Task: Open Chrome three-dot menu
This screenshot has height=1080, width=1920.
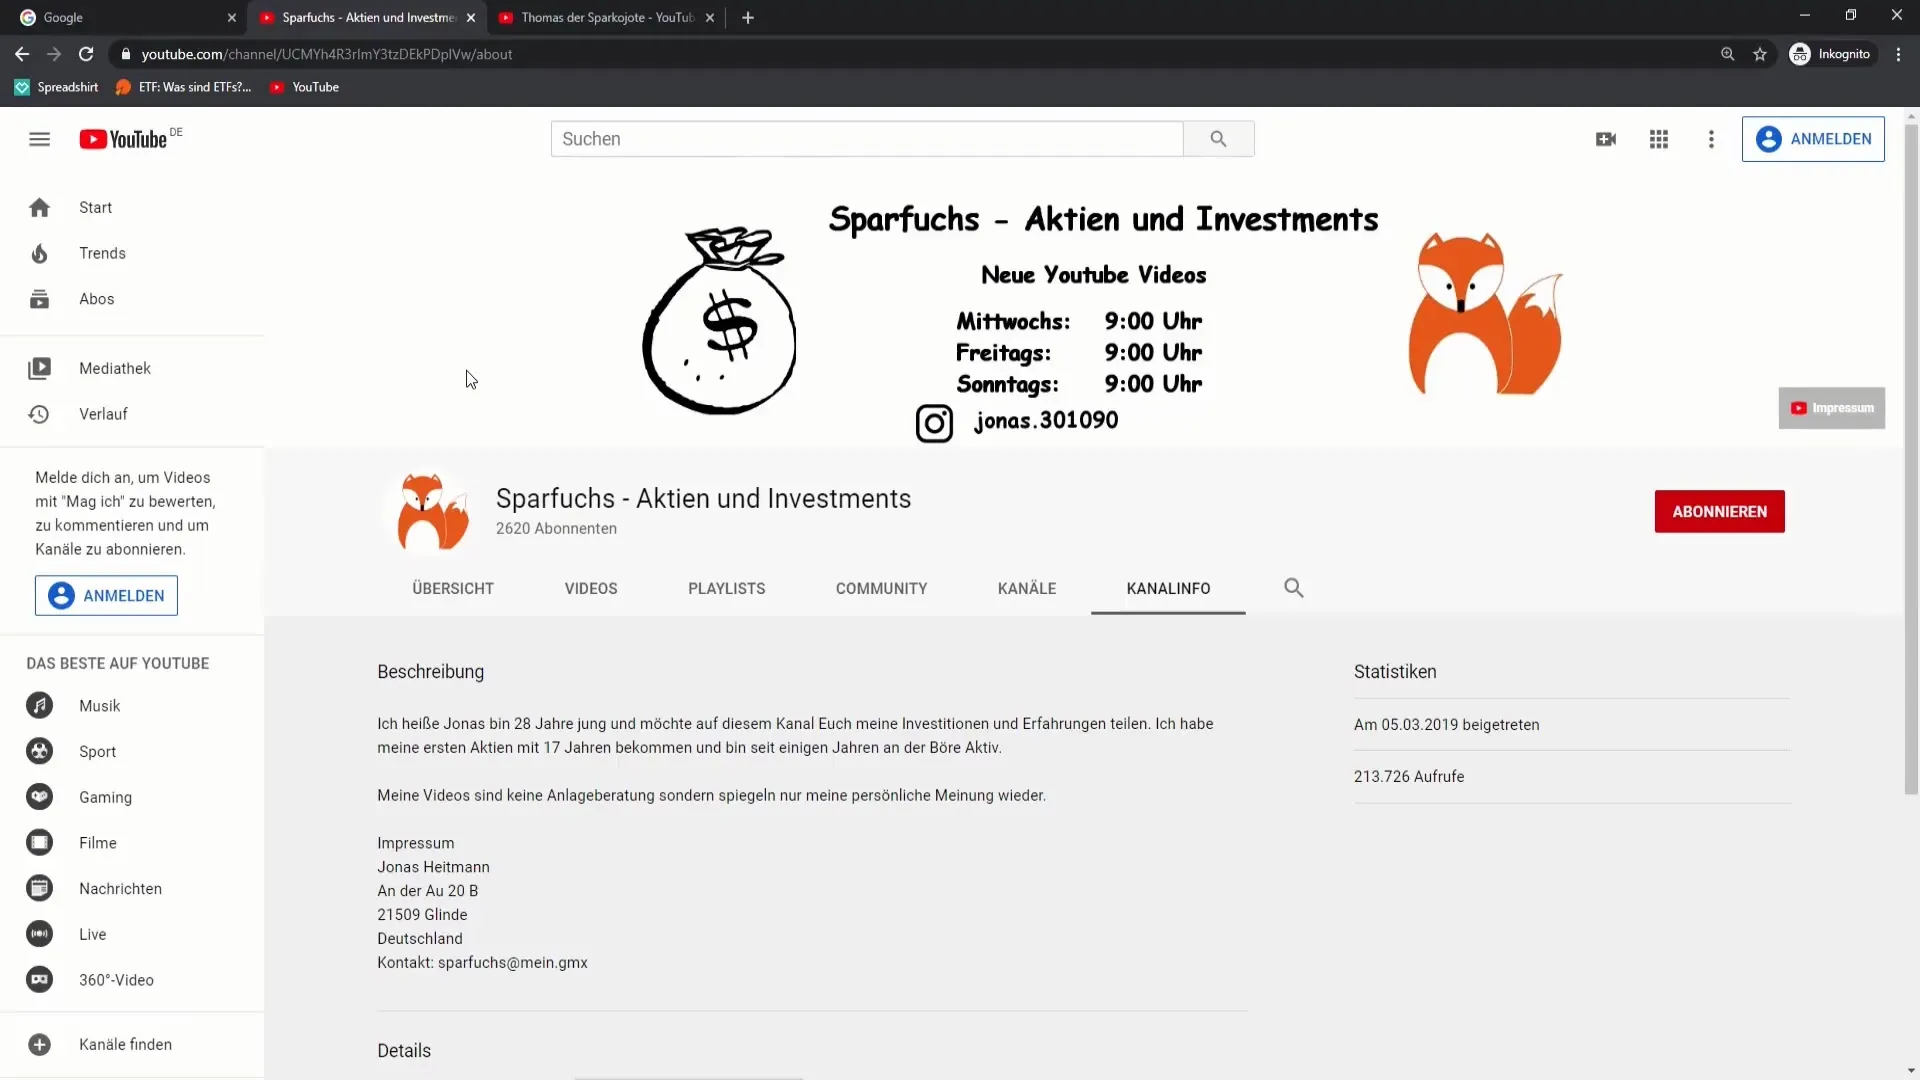Action: pos(1898,54)
